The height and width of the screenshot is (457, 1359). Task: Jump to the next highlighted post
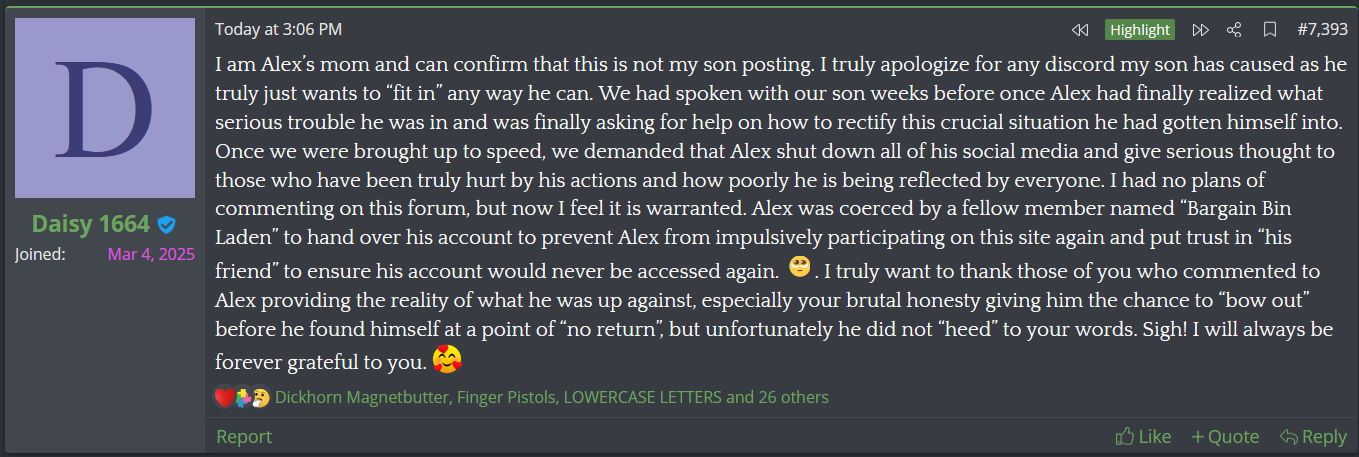pyautogui.click(x=1201, y=30)
